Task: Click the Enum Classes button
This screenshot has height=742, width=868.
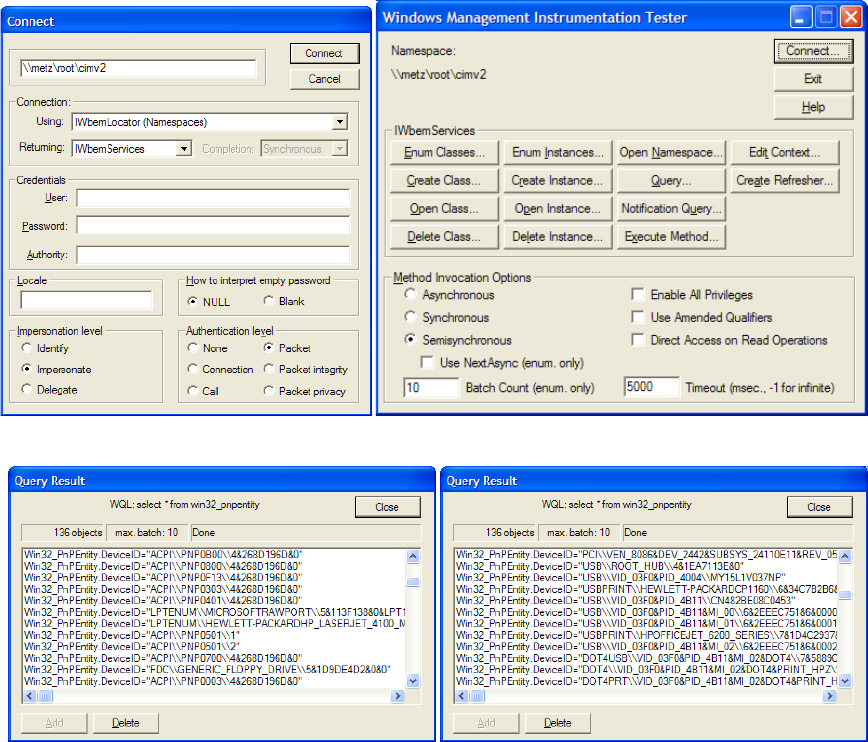Action: tap(444, 153)
